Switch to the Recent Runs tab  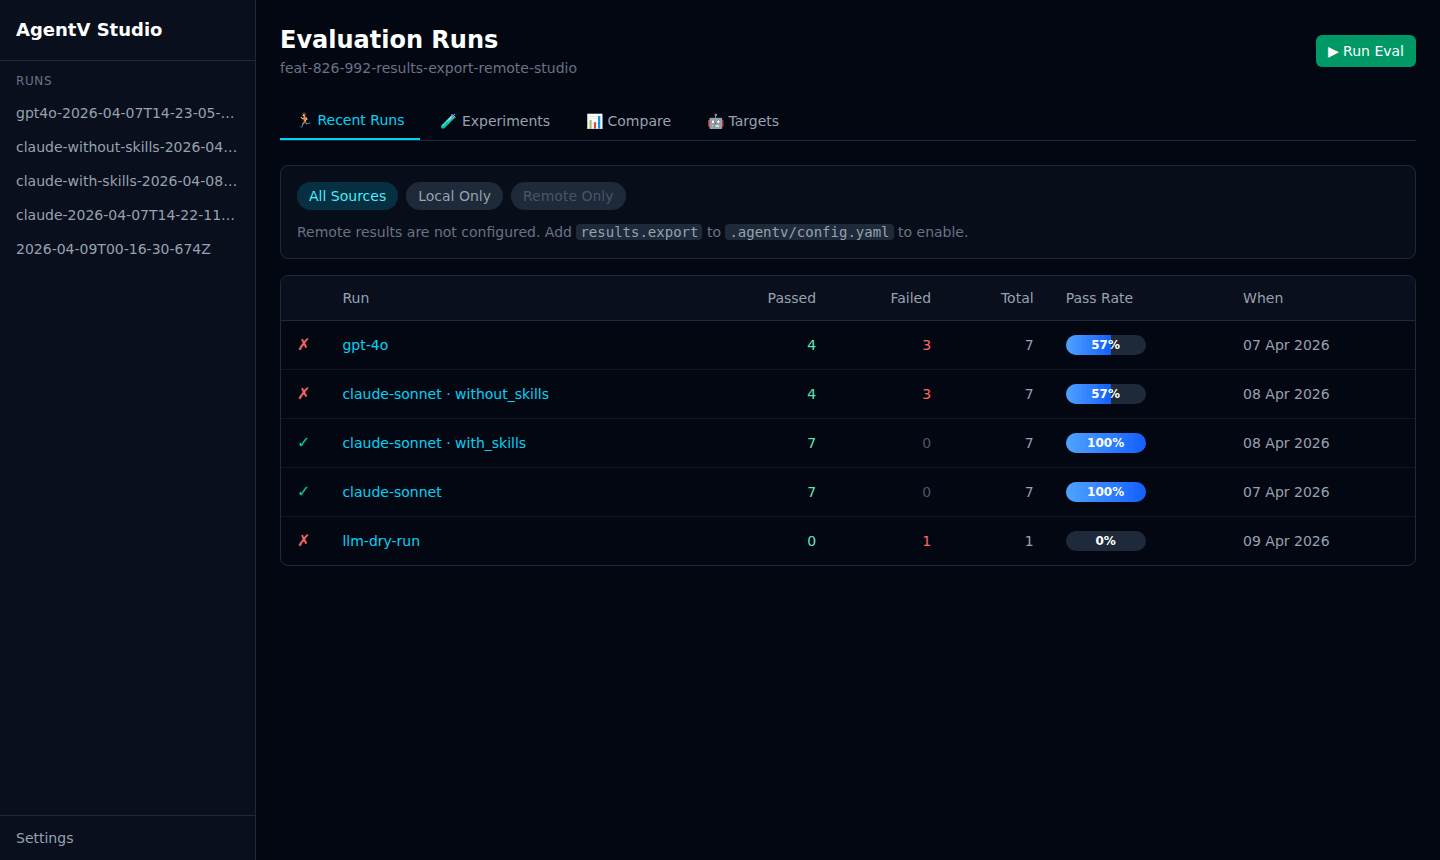pyautogui.click(x=350, y=120)
